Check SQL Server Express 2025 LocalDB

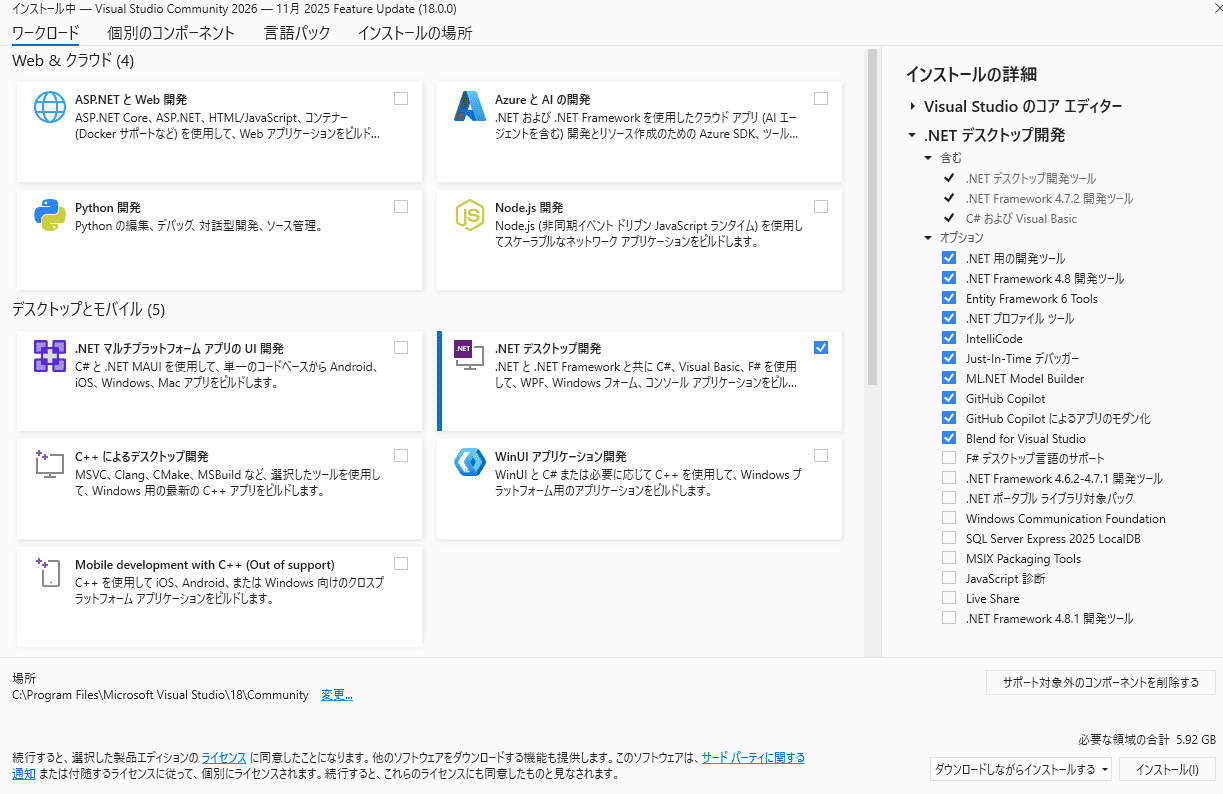click(x=949, y=538)
